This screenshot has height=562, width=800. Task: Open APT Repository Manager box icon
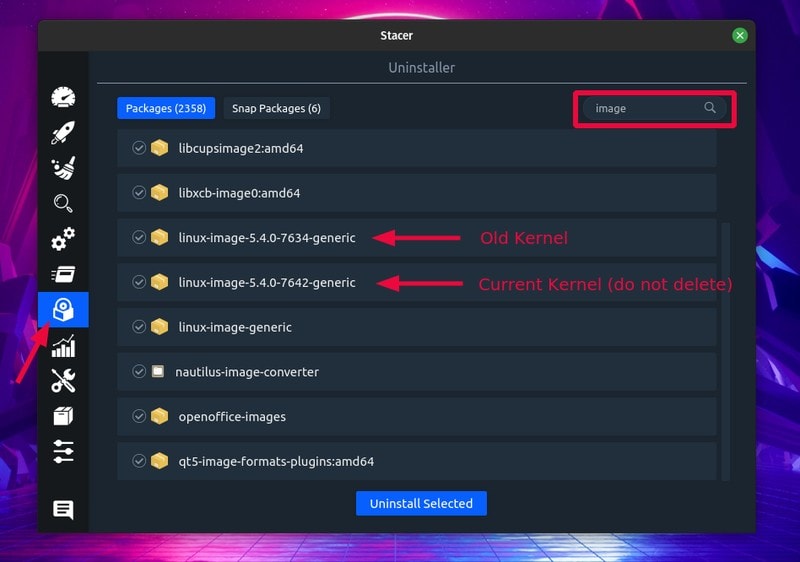pos(63,416)
